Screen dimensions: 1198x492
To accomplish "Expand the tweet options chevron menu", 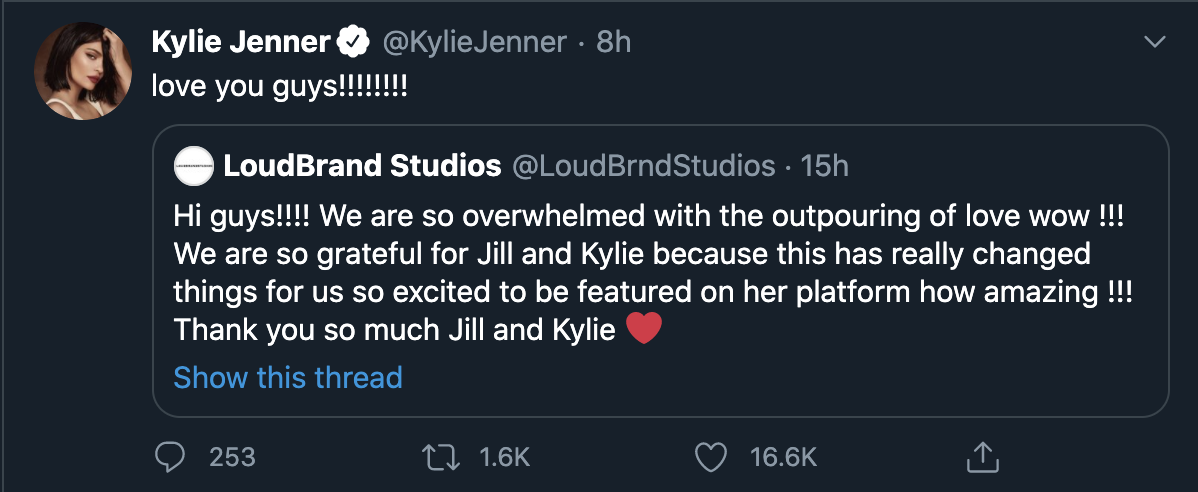I will [1155, 42].
